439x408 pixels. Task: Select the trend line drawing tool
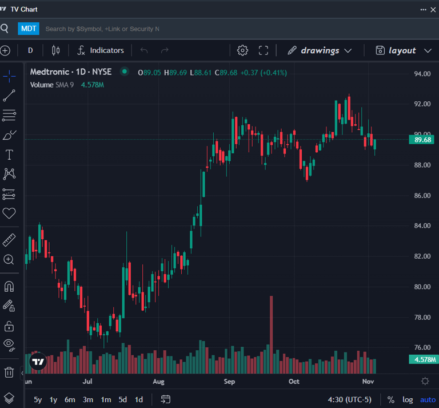pos(9,96)
